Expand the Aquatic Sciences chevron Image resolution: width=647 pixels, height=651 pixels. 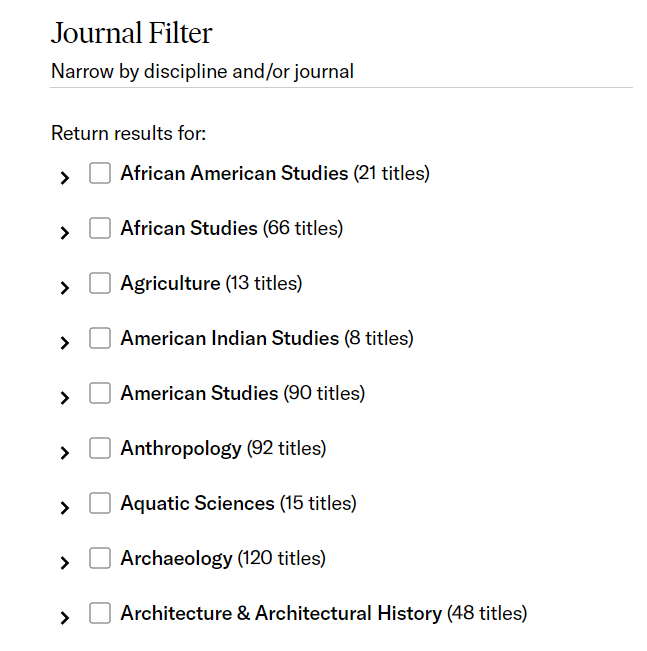(65, 508)
